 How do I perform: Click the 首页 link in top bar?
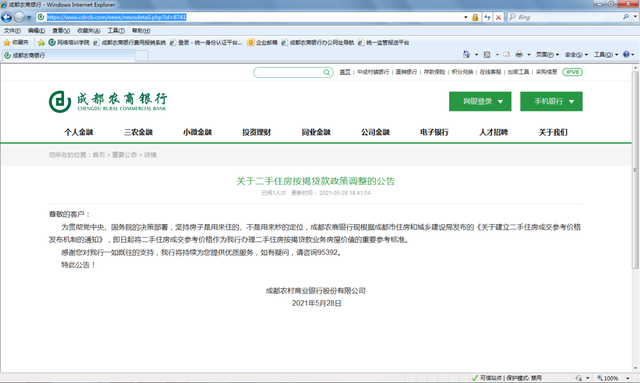(x=345, y=72)
